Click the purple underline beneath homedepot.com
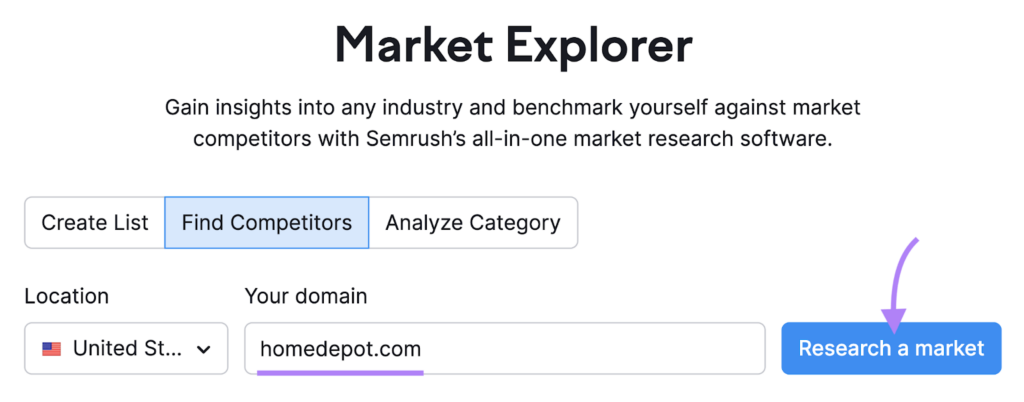 [340, 372]
